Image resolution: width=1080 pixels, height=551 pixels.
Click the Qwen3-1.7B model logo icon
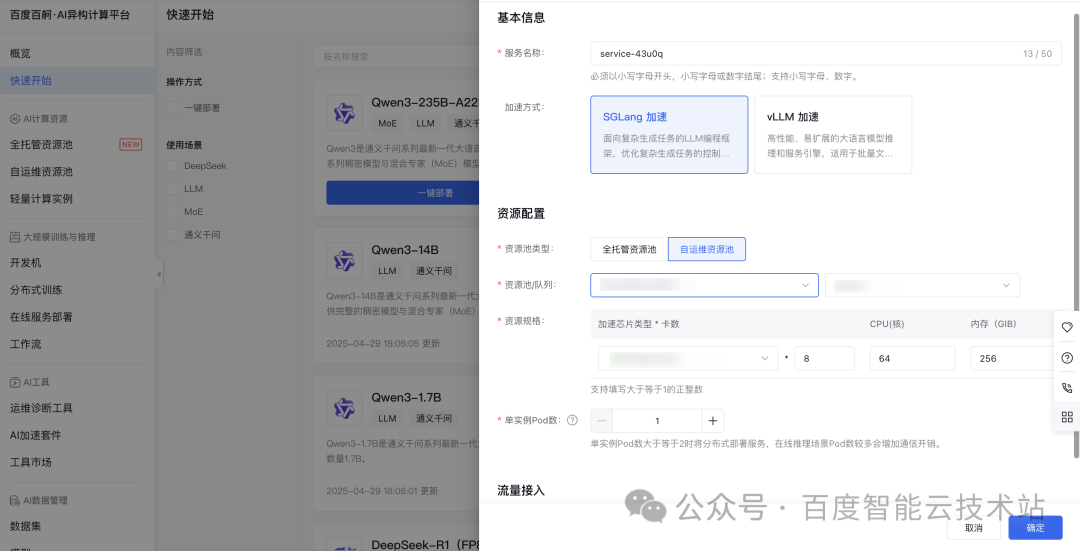[x=344, y=408]
